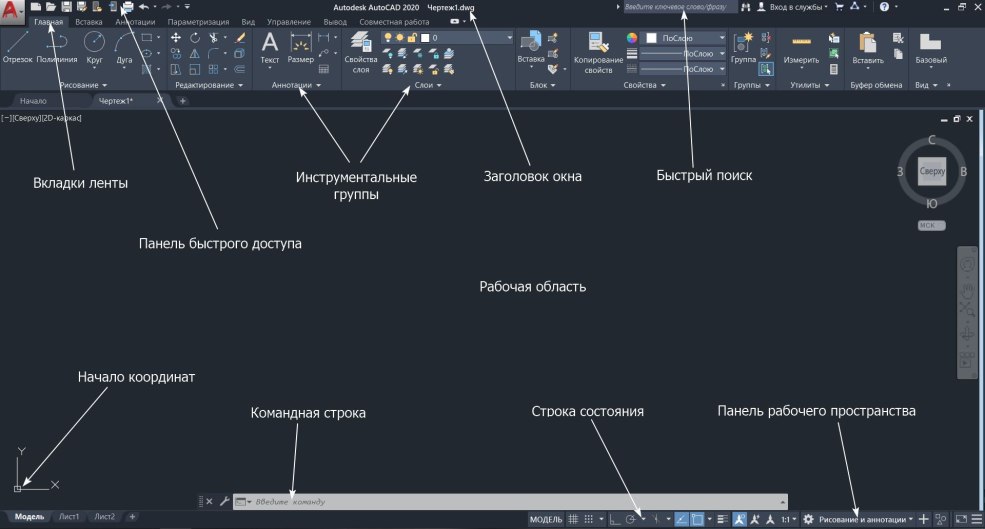Image resolution: width=985 pixels, height=529 pixels.
Task: Click the Измерить measure tool
Action: (x=801, y=49)
